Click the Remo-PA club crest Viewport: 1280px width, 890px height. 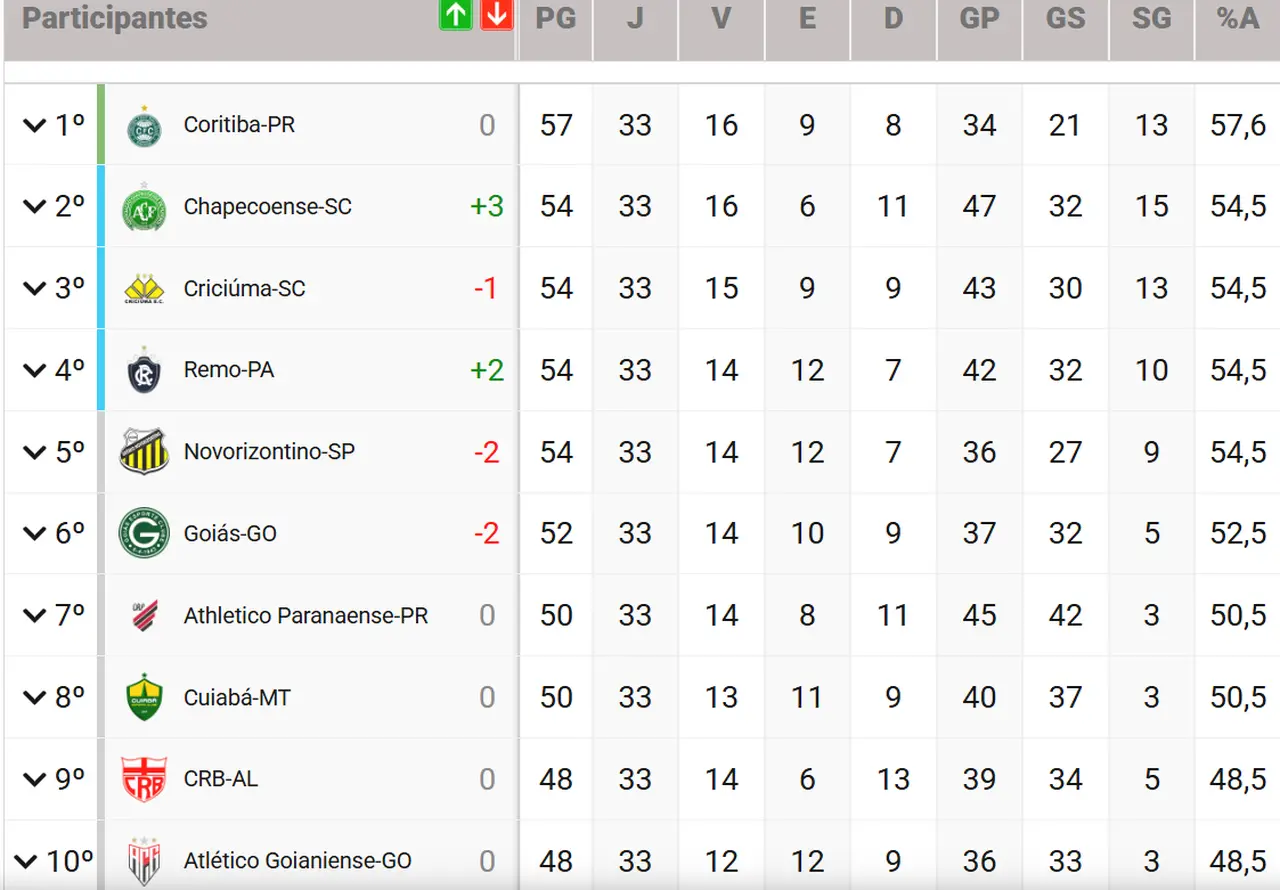[x=144, y=371]
